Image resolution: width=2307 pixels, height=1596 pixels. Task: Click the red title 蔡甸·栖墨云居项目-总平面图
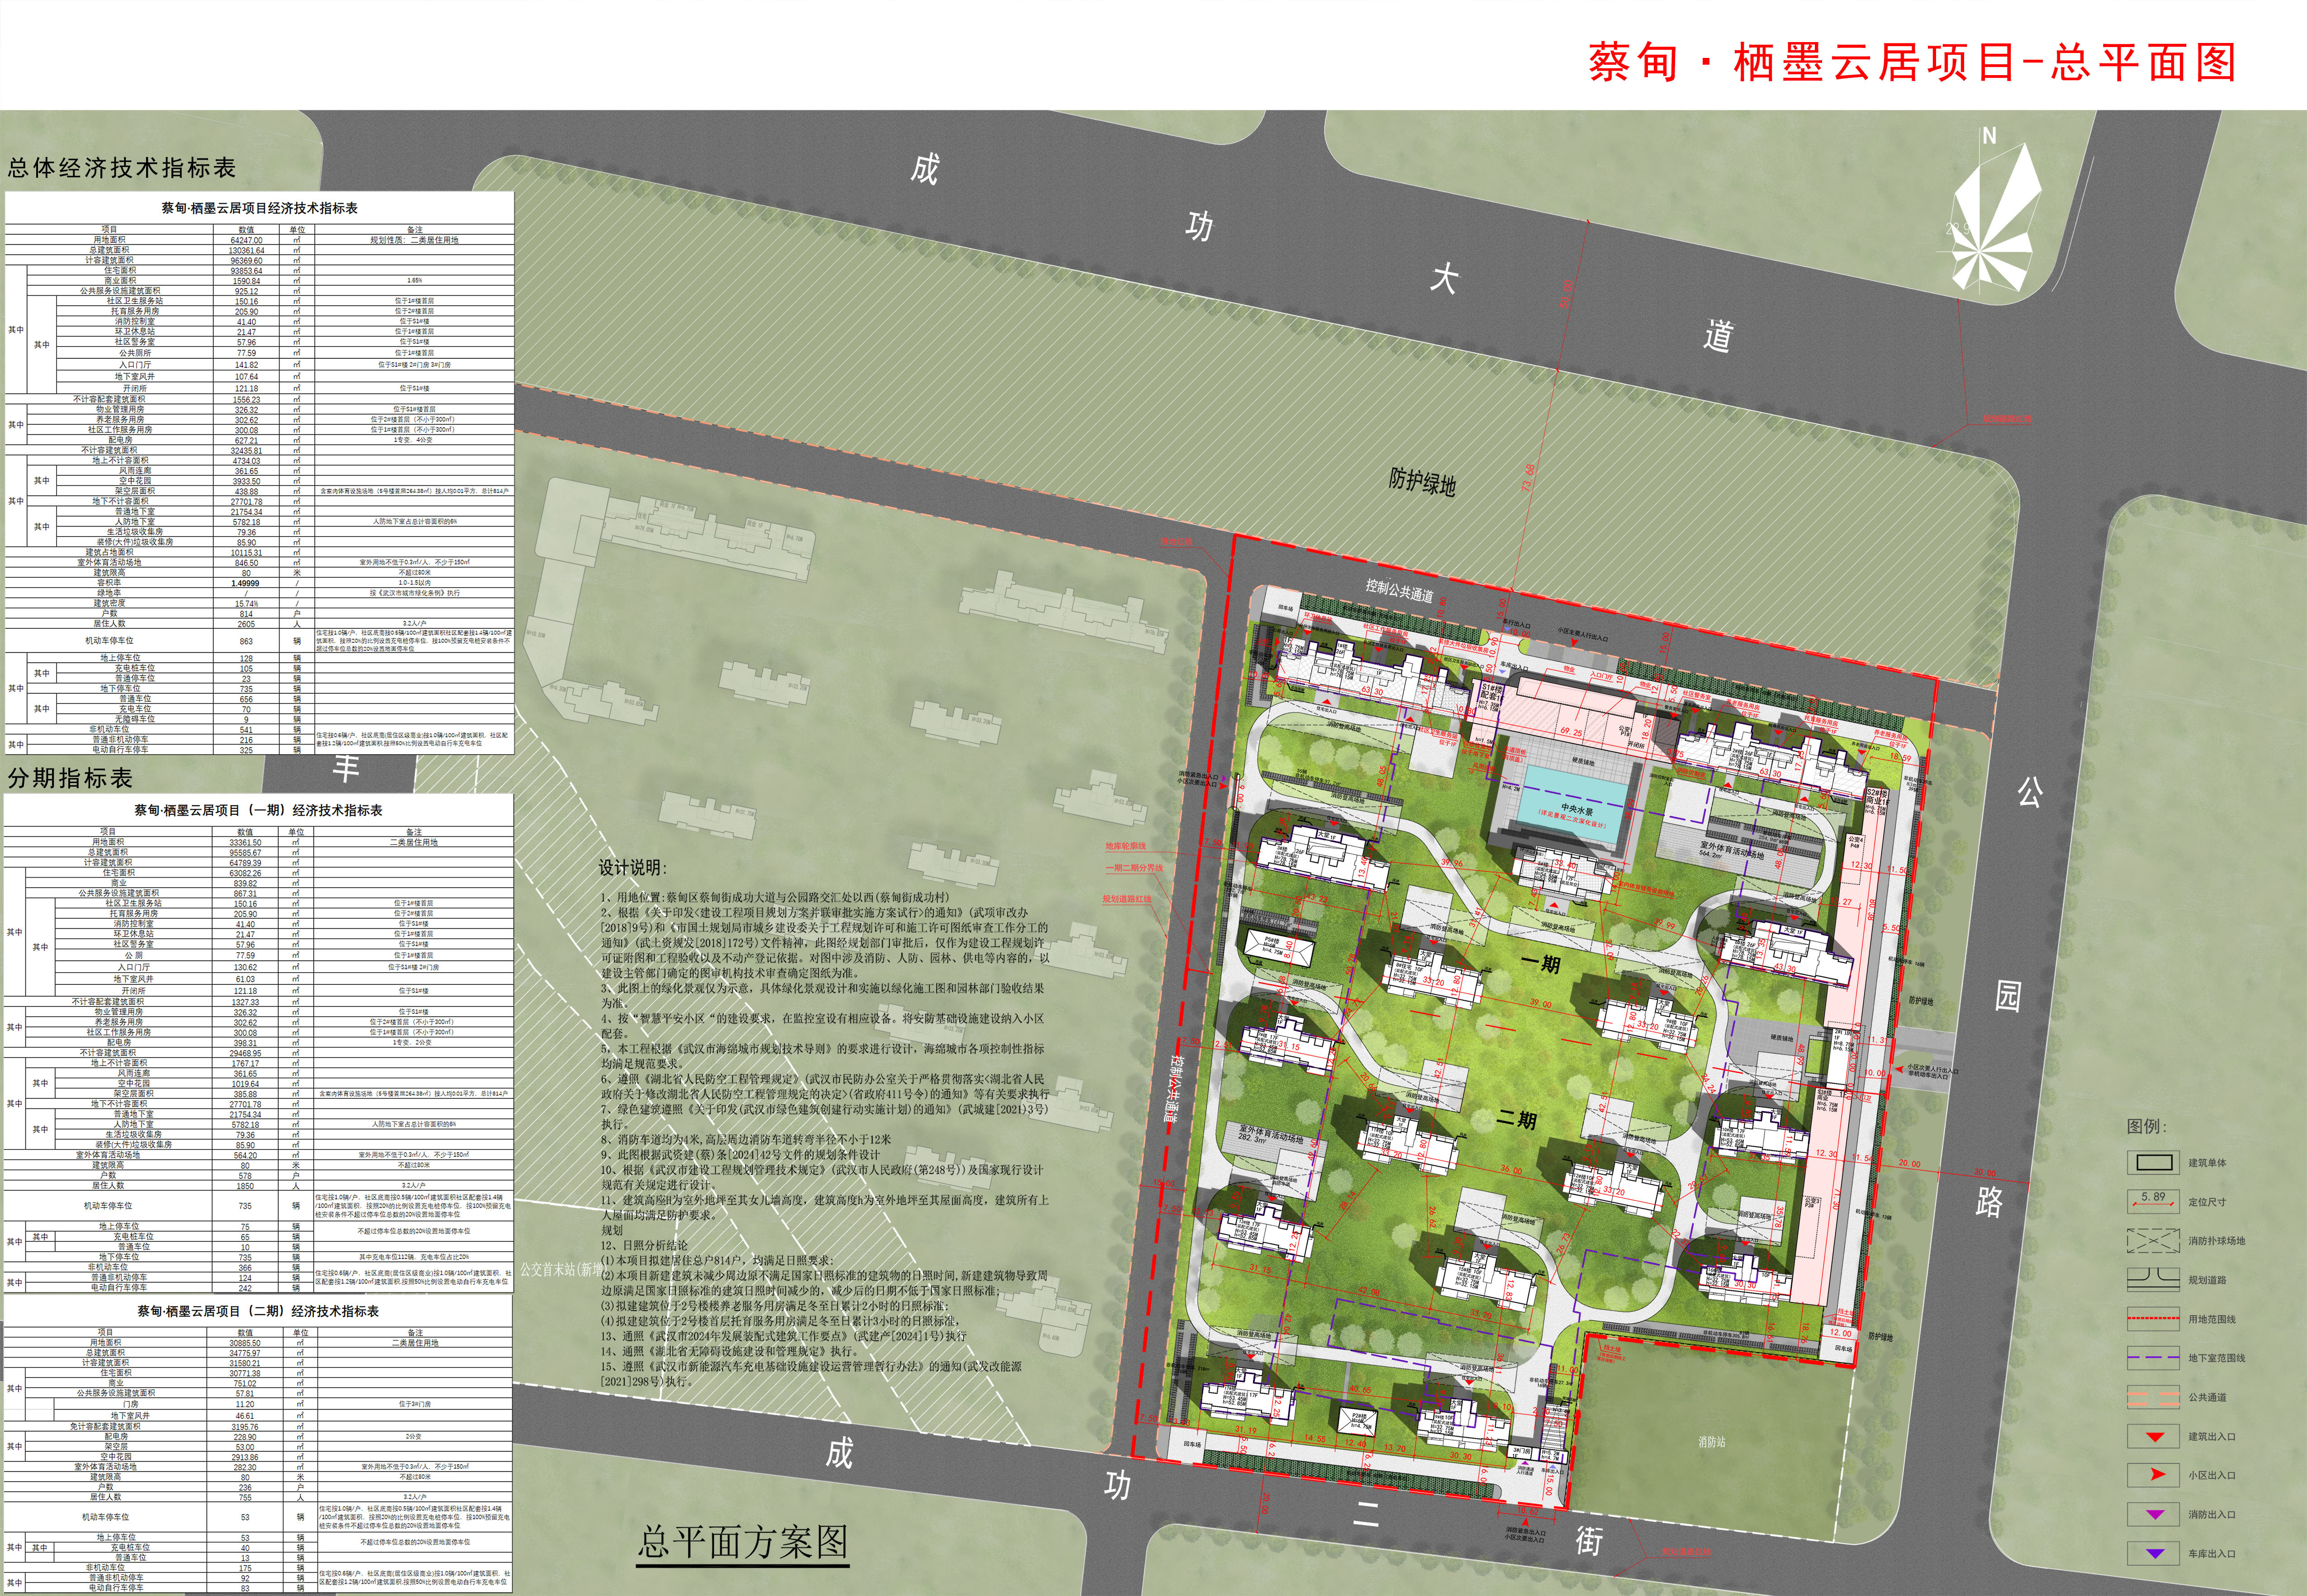pos(1911,62)
